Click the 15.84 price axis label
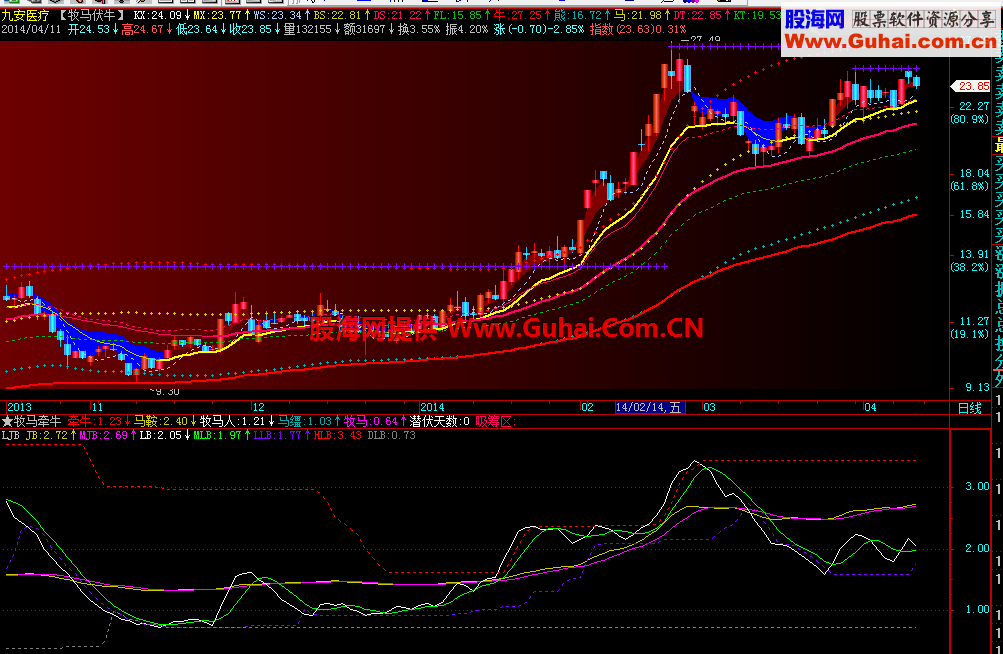The width and height of the screenshot is (1003, 654). point(974,215)
